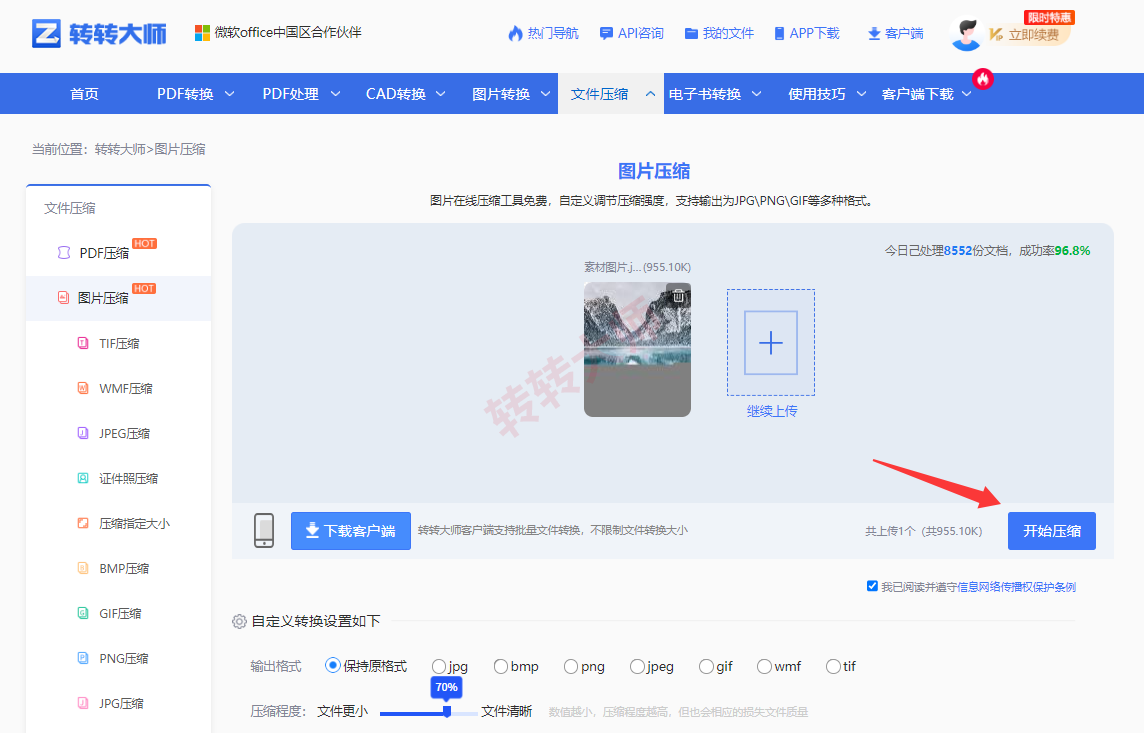Click the chat icon beside API咨询
The height and width of the screenshot is (733, 1144).
tap(606, 34)
